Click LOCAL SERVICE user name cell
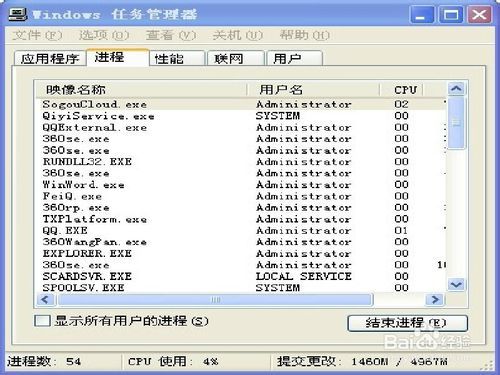 pyautogui.click(x=304, y=276)
